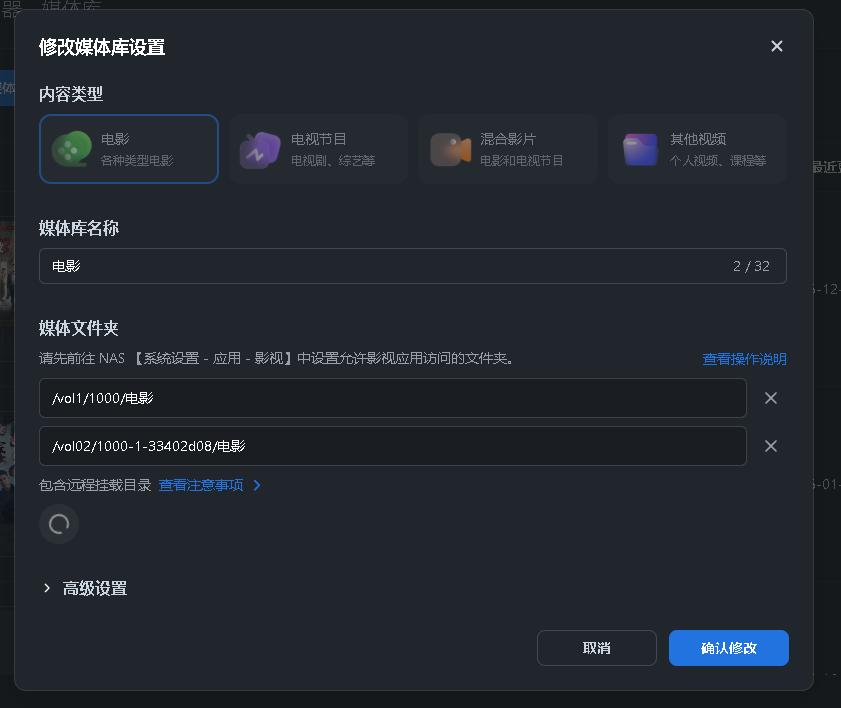Click the 2 / 32 character counter
This screenshot has width=841, height=708.
[751, 266]
